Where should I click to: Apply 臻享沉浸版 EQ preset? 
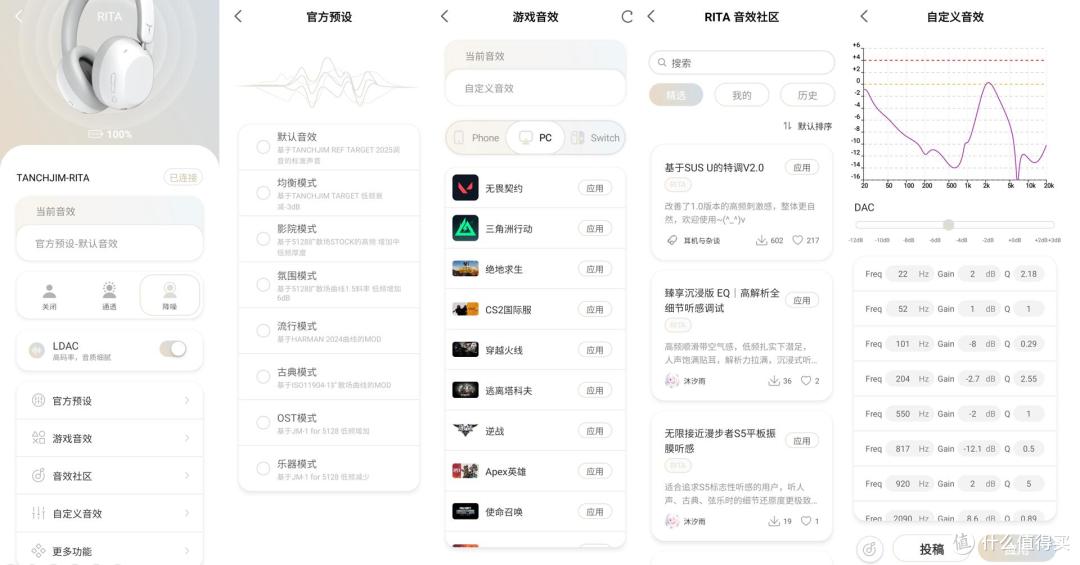pyautogui.click(x=802, y=300)
